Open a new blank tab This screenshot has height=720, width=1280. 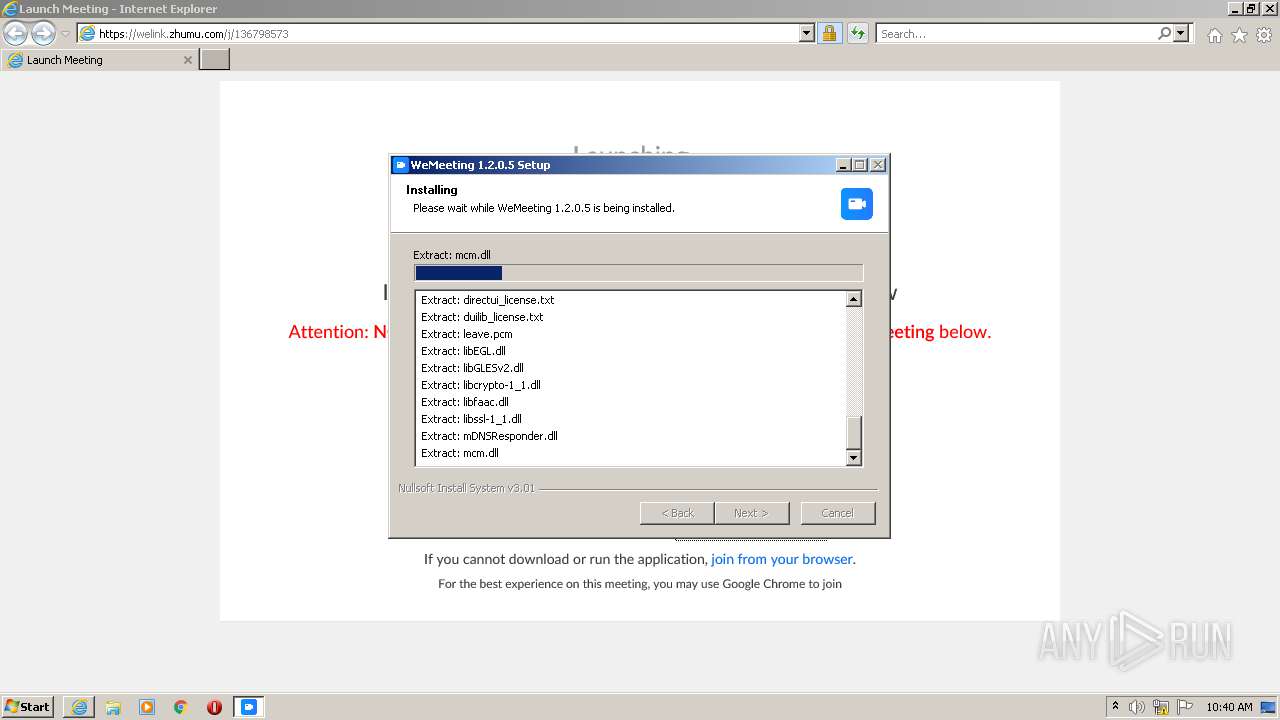coord(215,60)
